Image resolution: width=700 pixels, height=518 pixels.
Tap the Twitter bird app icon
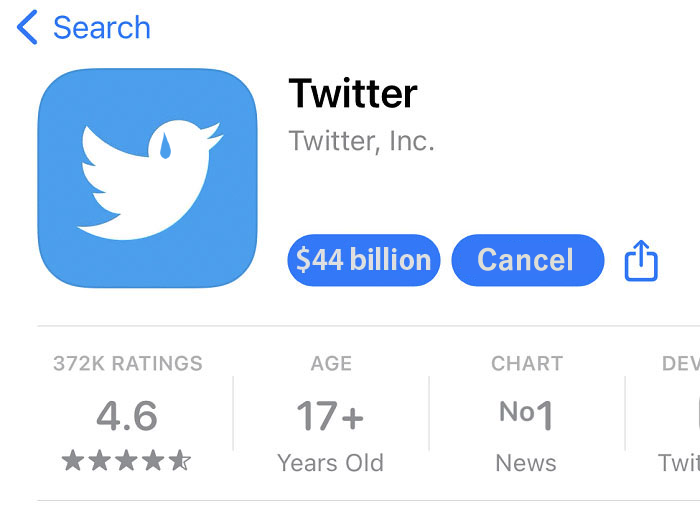pos(147,178)
